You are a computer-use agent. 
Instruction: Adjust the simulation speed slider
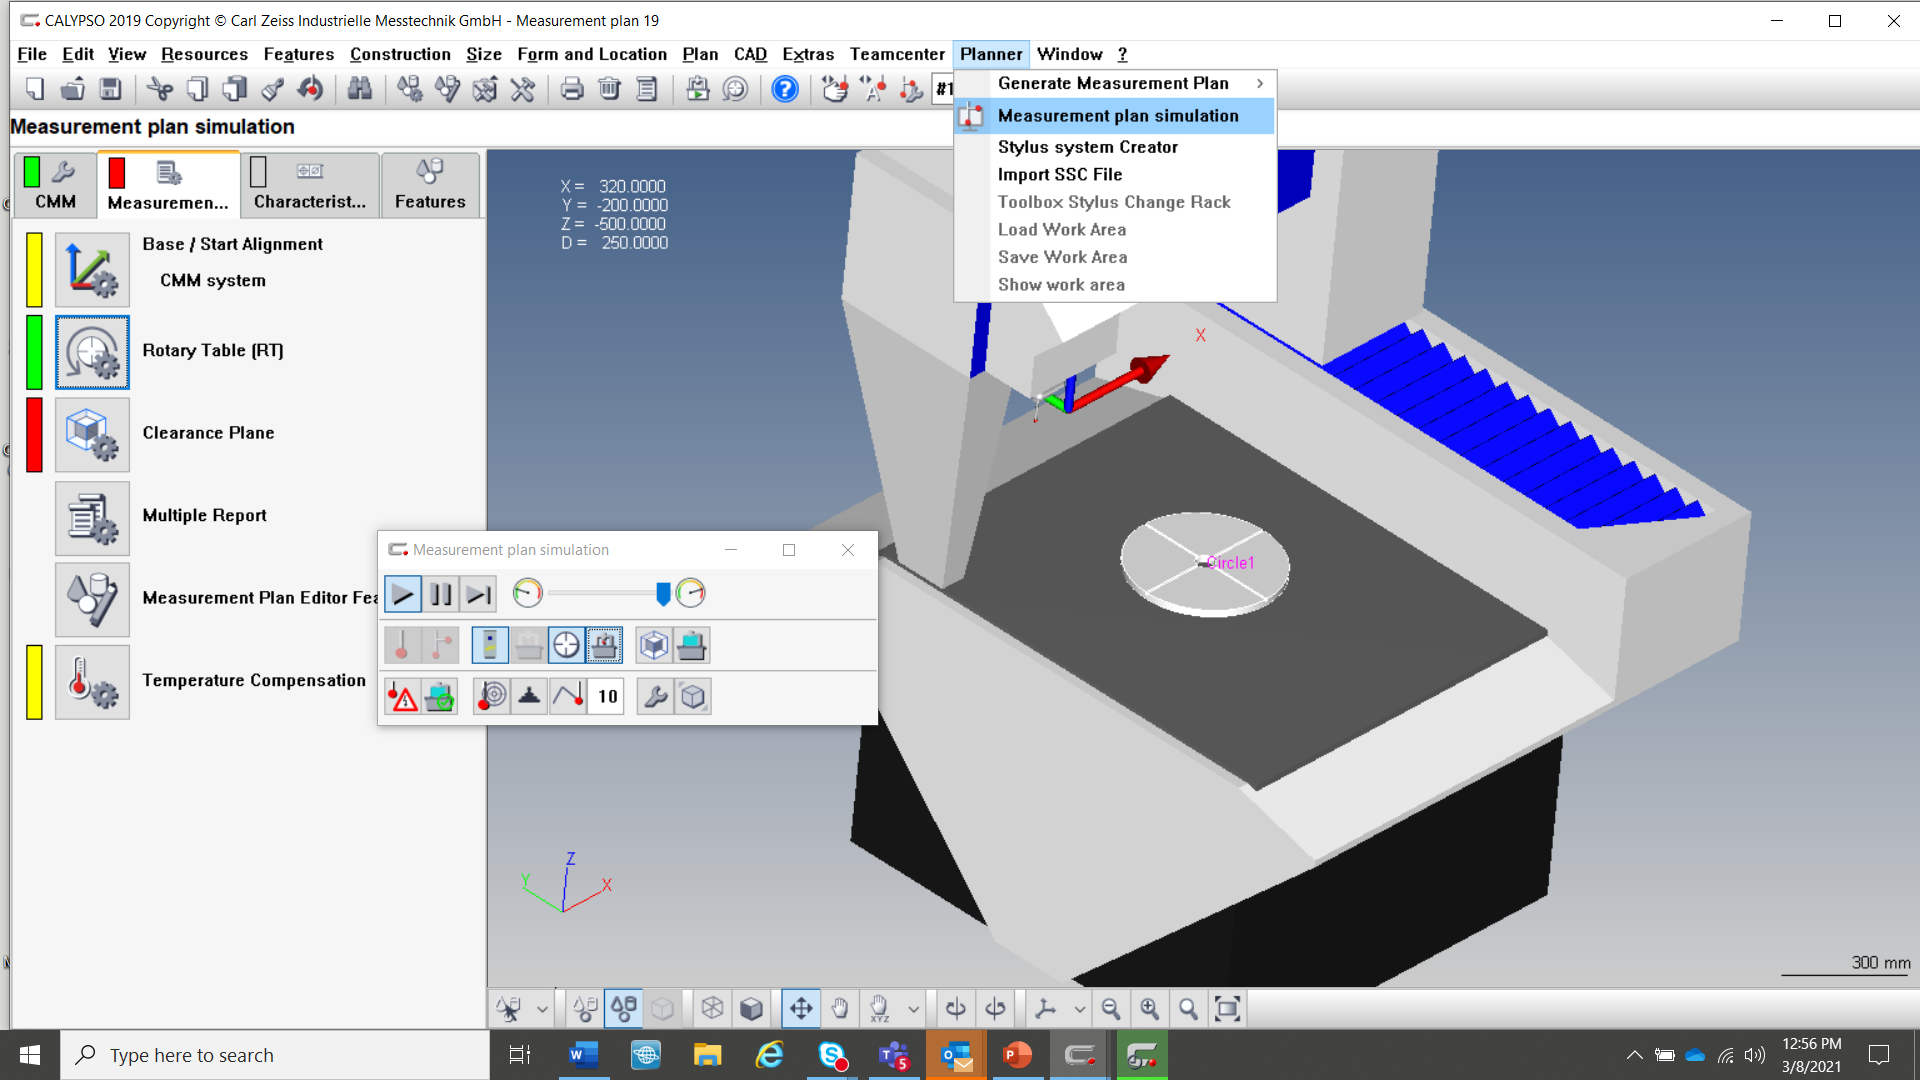pos(662,593)
